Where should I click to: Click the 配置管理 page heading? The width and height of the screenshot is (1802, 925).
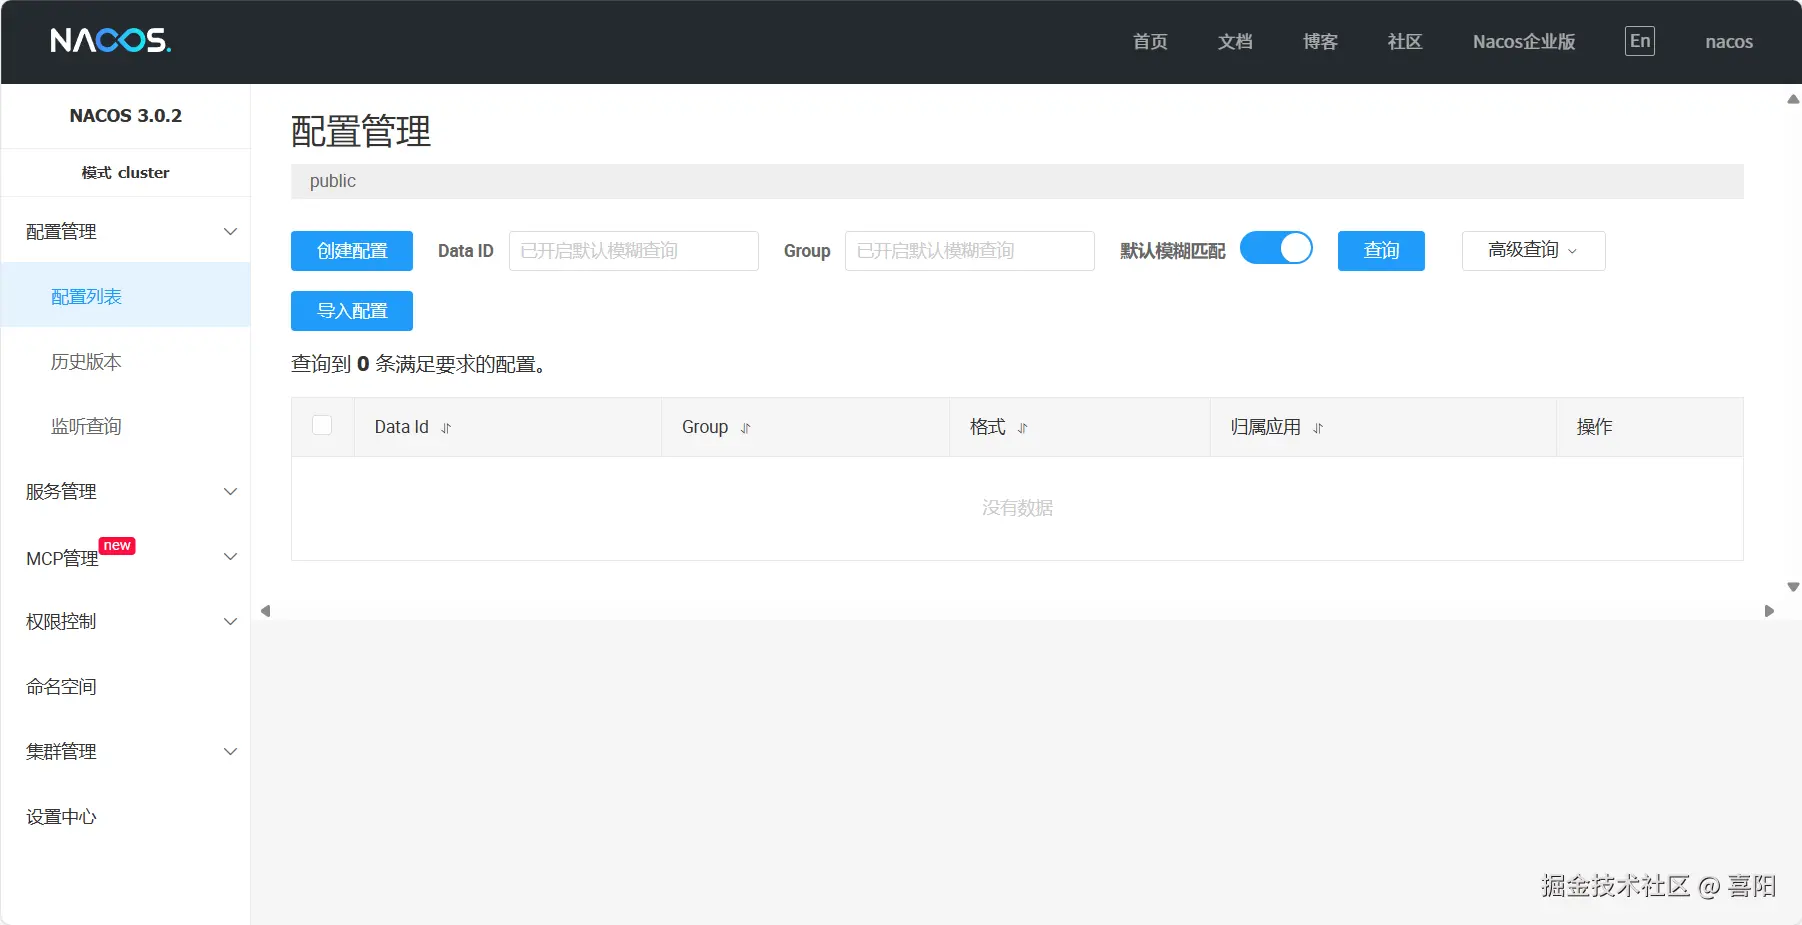361,131
